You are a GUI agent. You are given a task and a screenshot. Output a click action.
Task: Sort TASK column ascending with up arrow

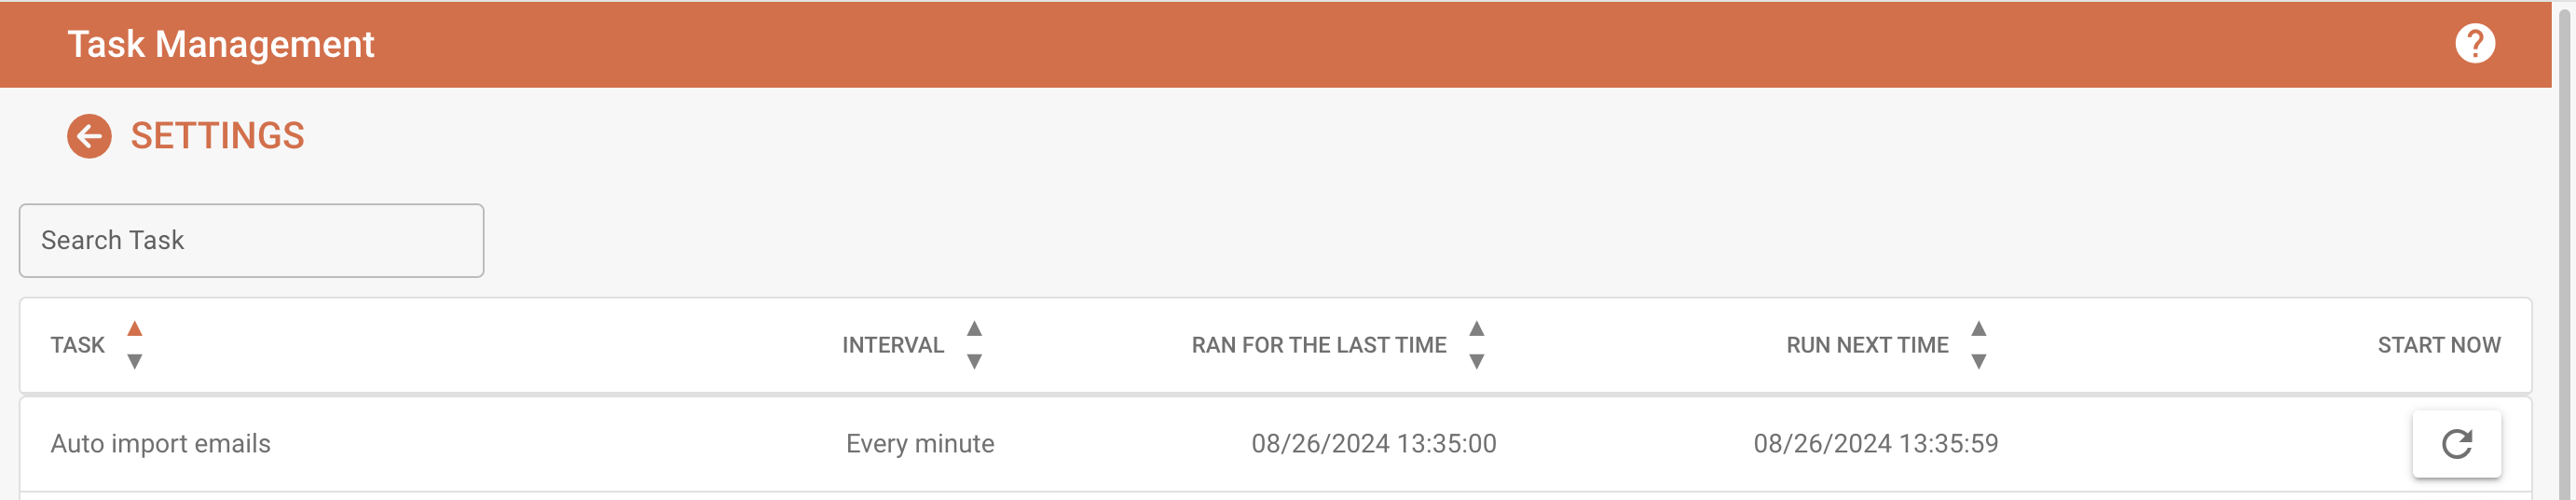[135, 329]
